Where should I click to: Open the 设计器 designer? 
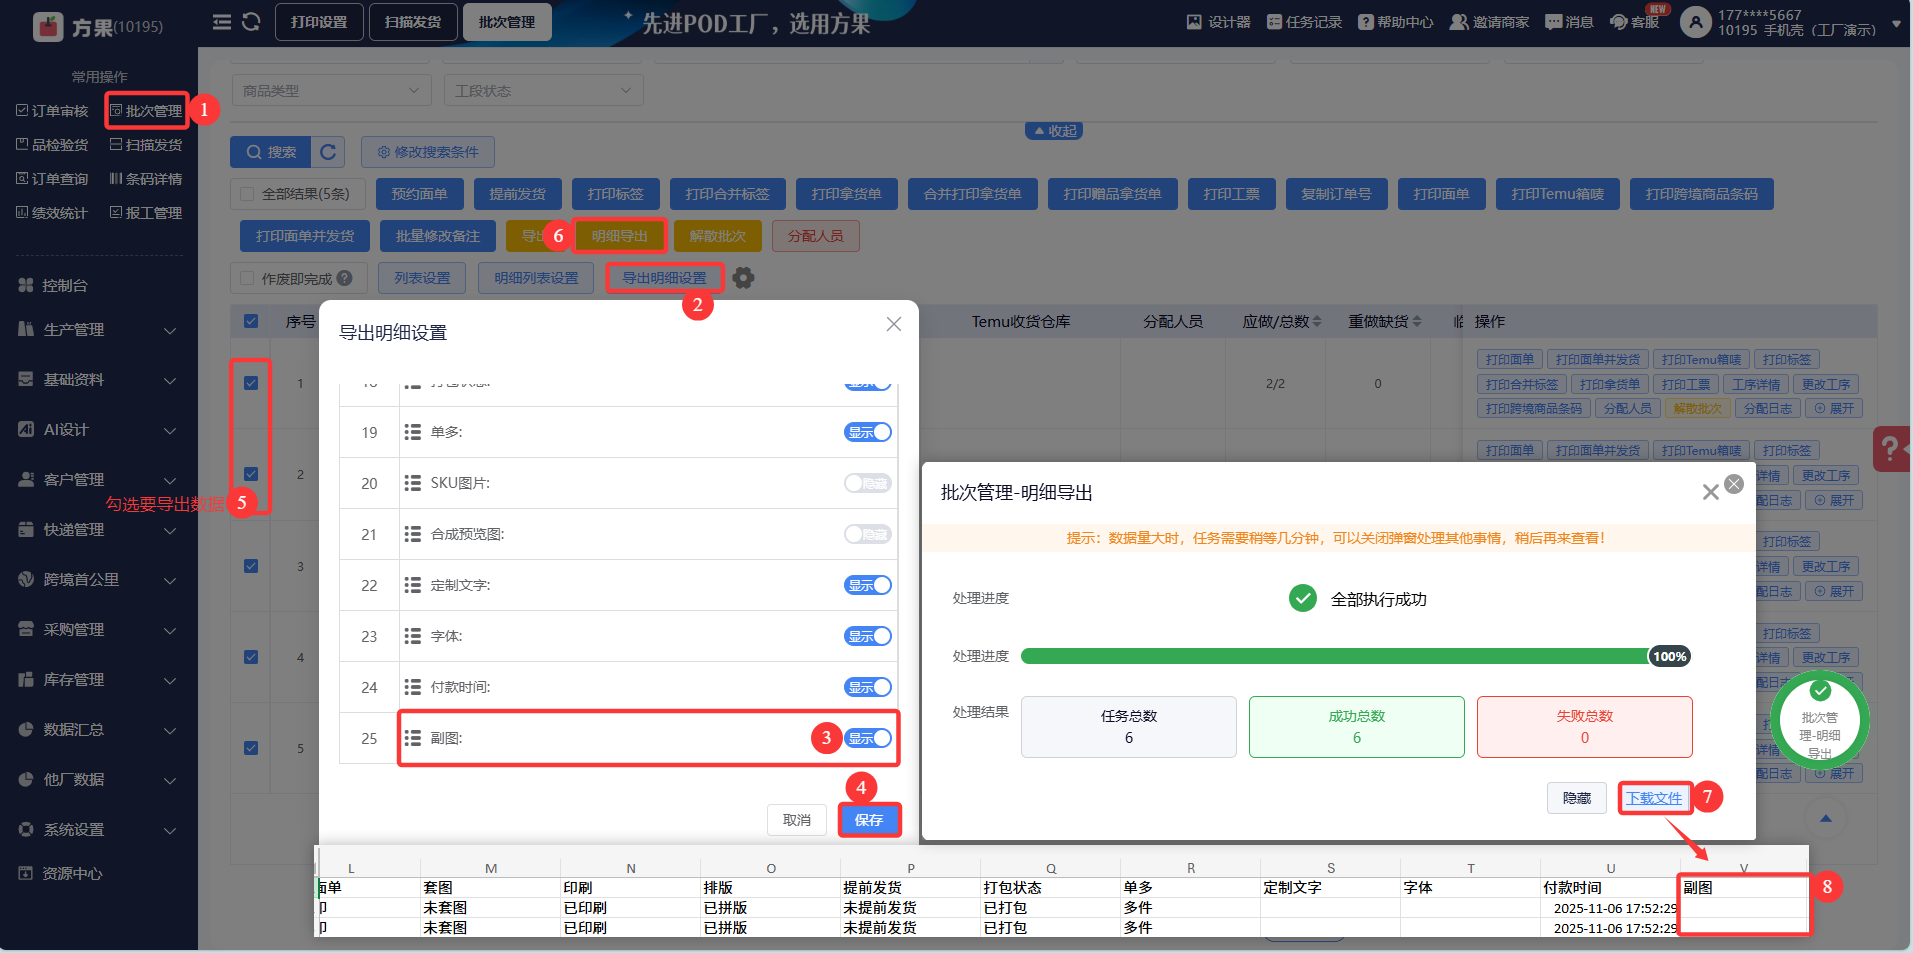tap(1218, 22)
